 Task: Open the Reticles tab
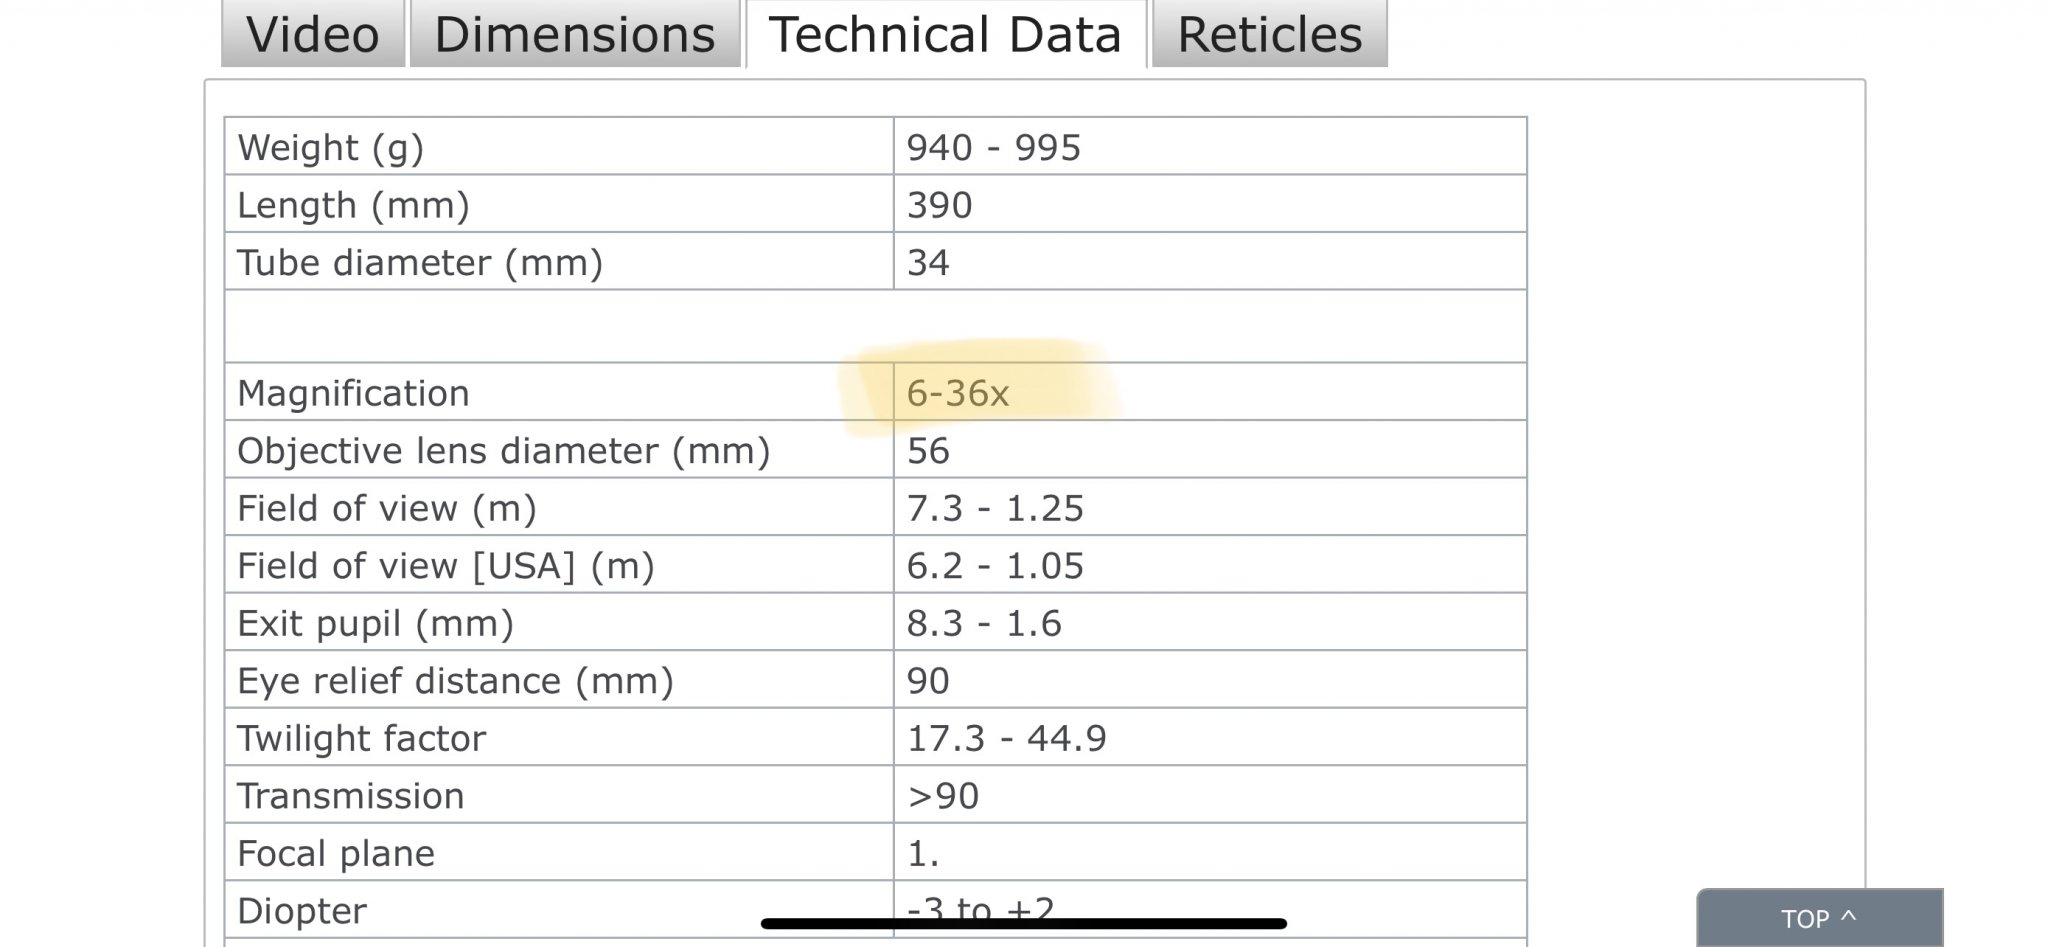coord(1269,35)
